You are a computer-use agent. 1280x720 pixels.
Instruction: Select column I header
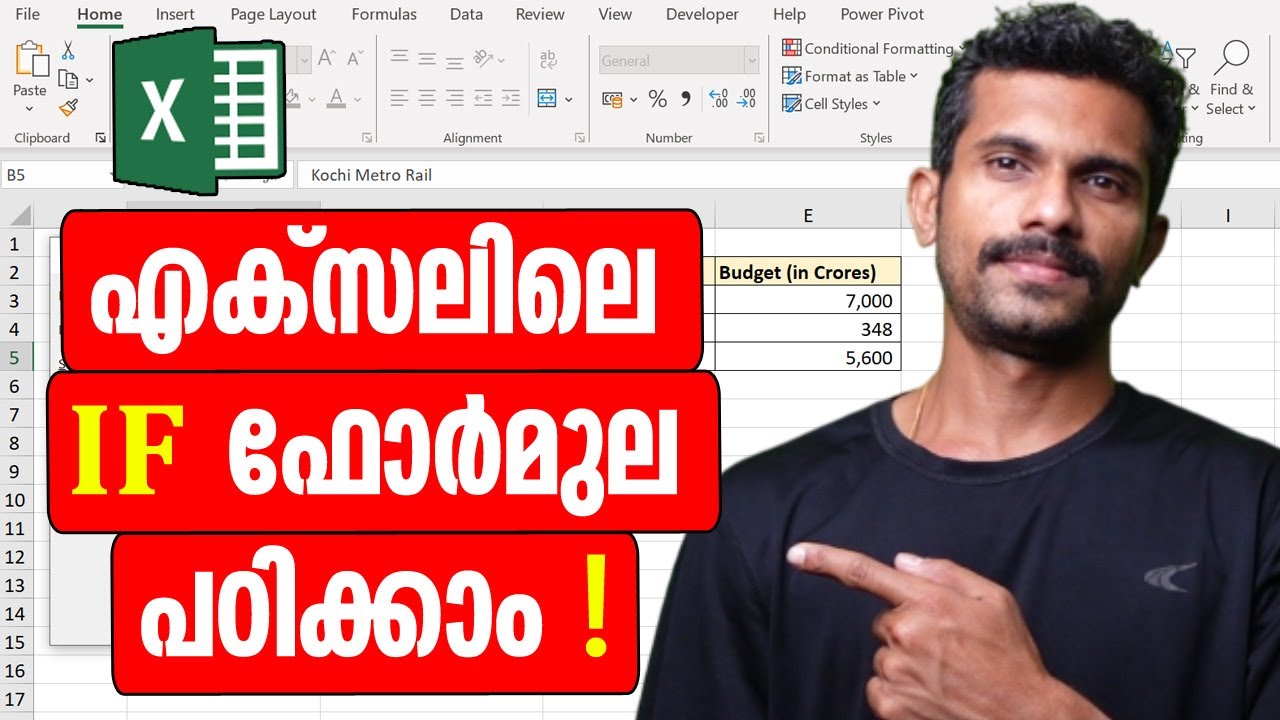[1228, 216]
